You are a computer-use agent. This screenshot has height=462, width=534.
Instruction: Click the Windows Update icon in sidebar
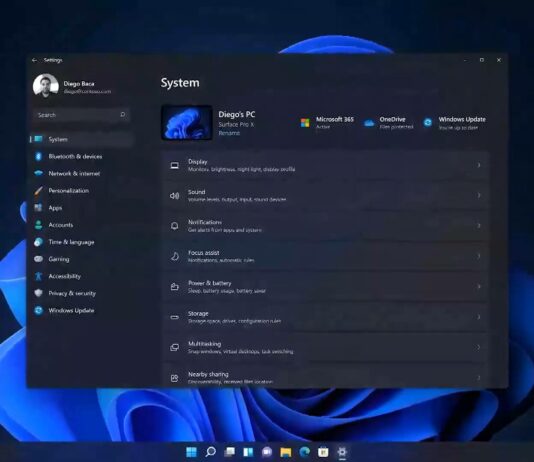pyautogui.click(x=38, y=310)
